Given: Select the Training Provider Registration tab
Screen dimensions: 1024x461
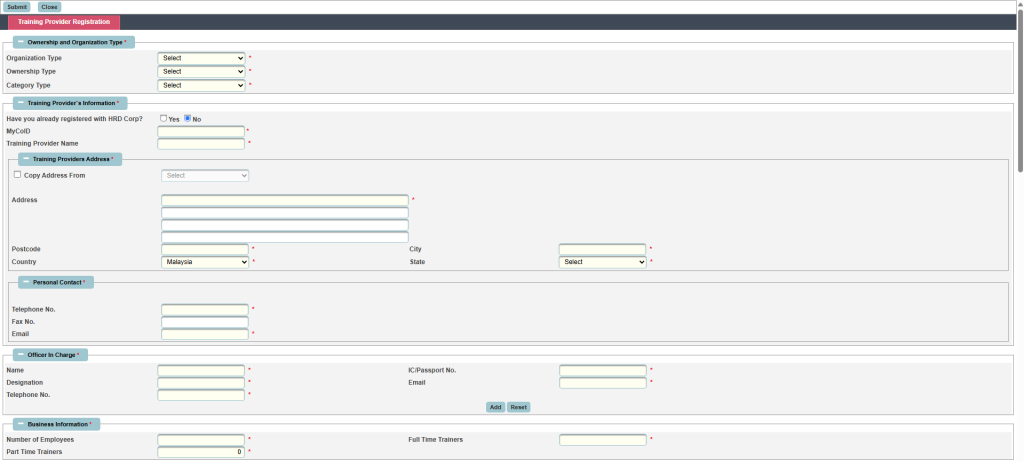Looking at the screenshot, I should point(64,21).
